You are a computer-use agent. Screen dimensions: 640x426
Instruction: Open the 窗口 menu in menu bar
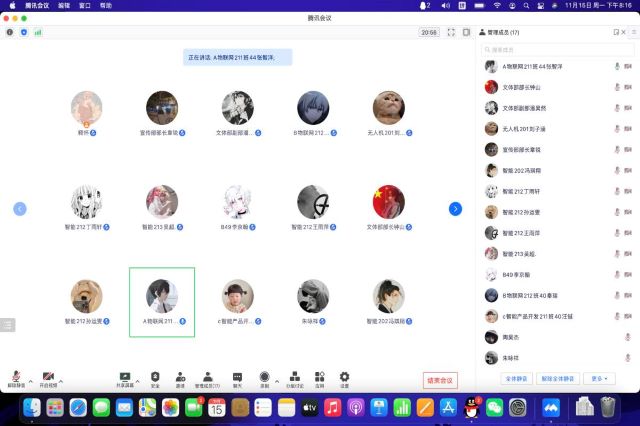85,5
